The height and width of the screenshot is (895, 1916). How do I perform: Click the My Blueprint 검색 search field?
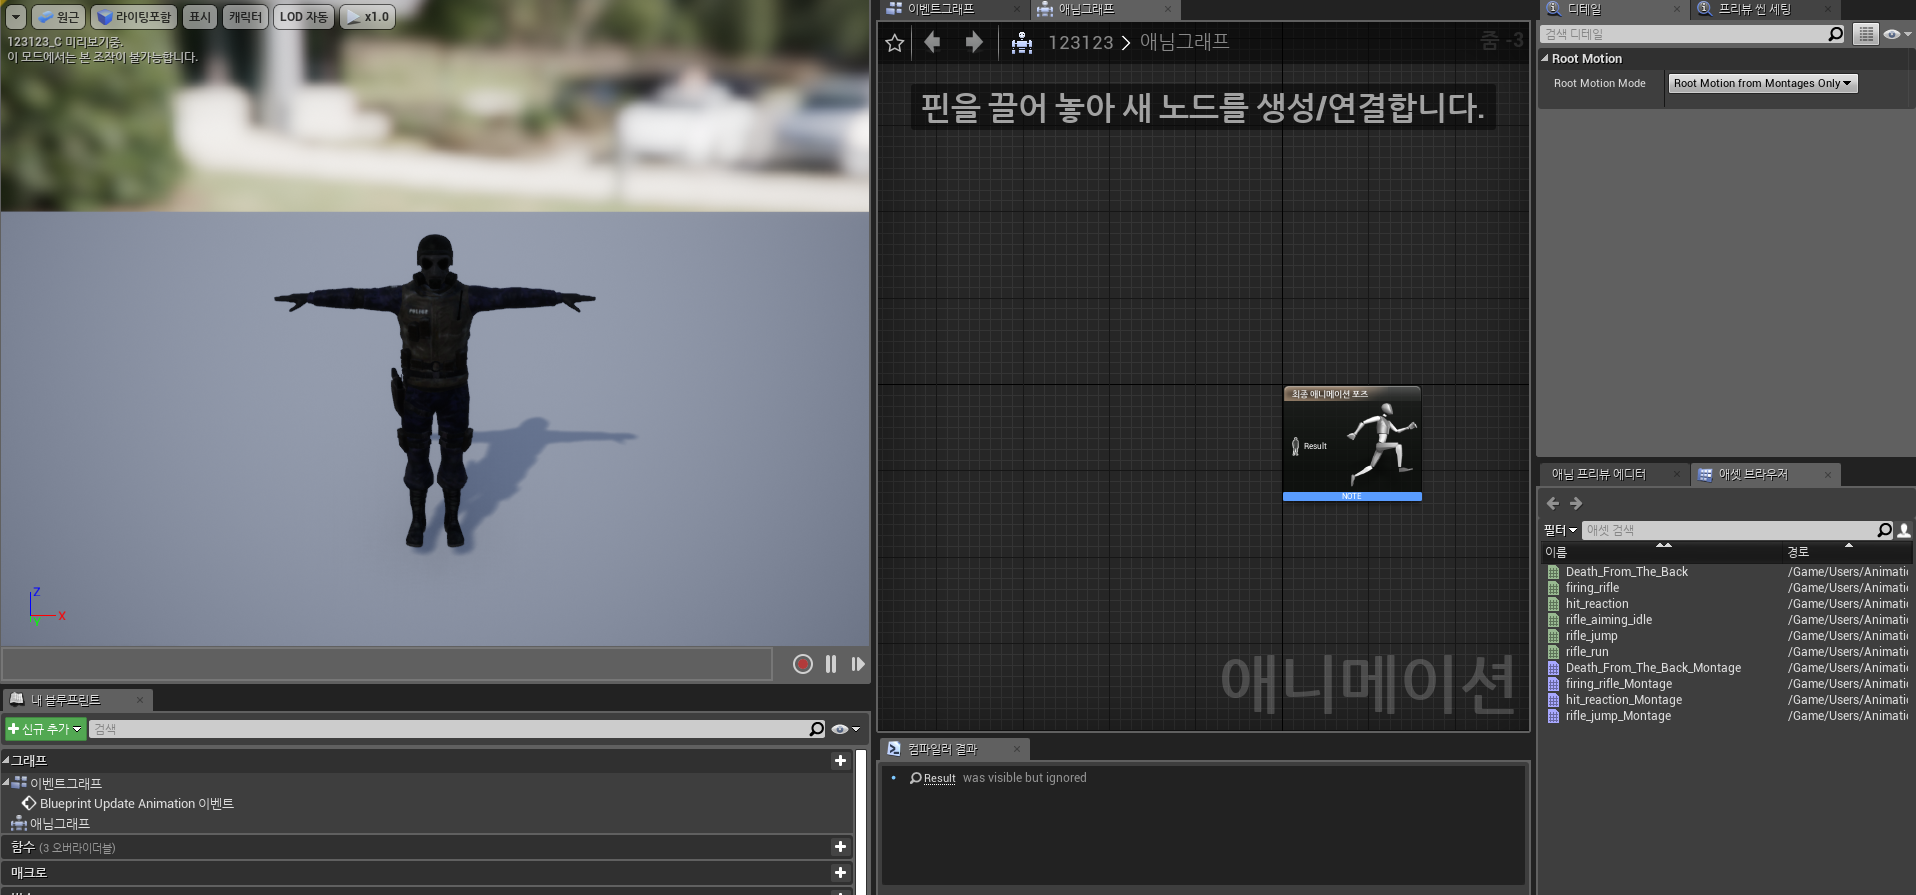coord(449,729)
